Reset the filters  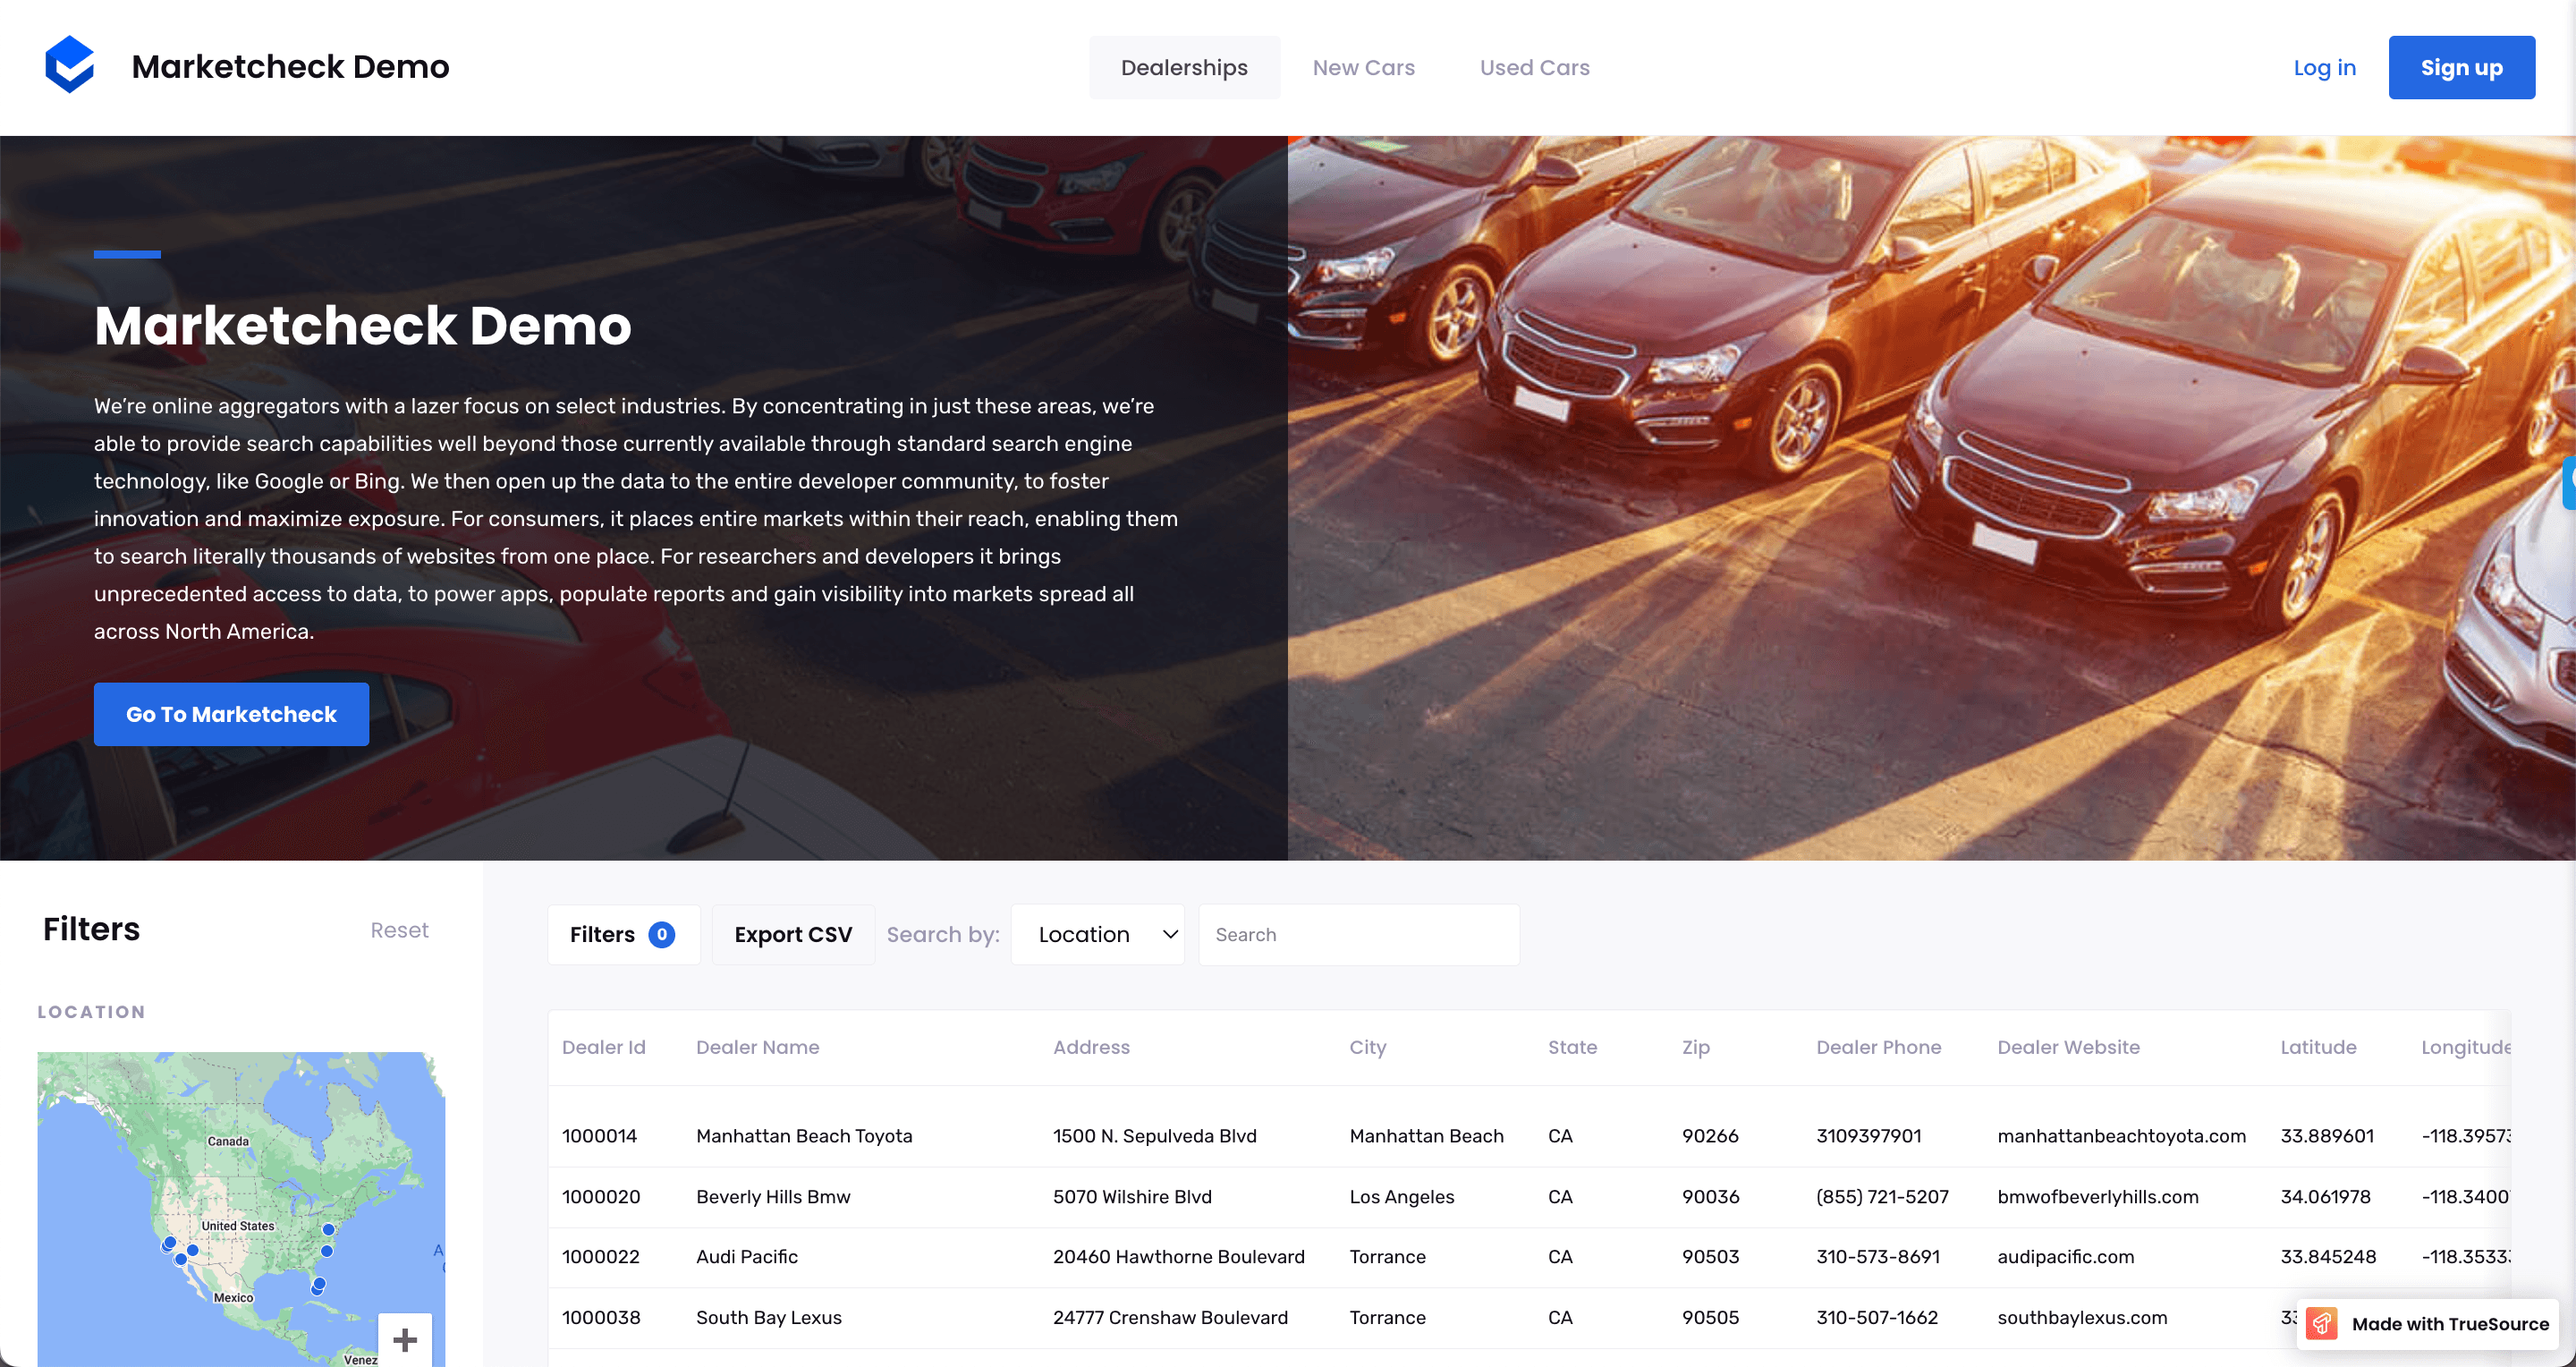[399, 930]
